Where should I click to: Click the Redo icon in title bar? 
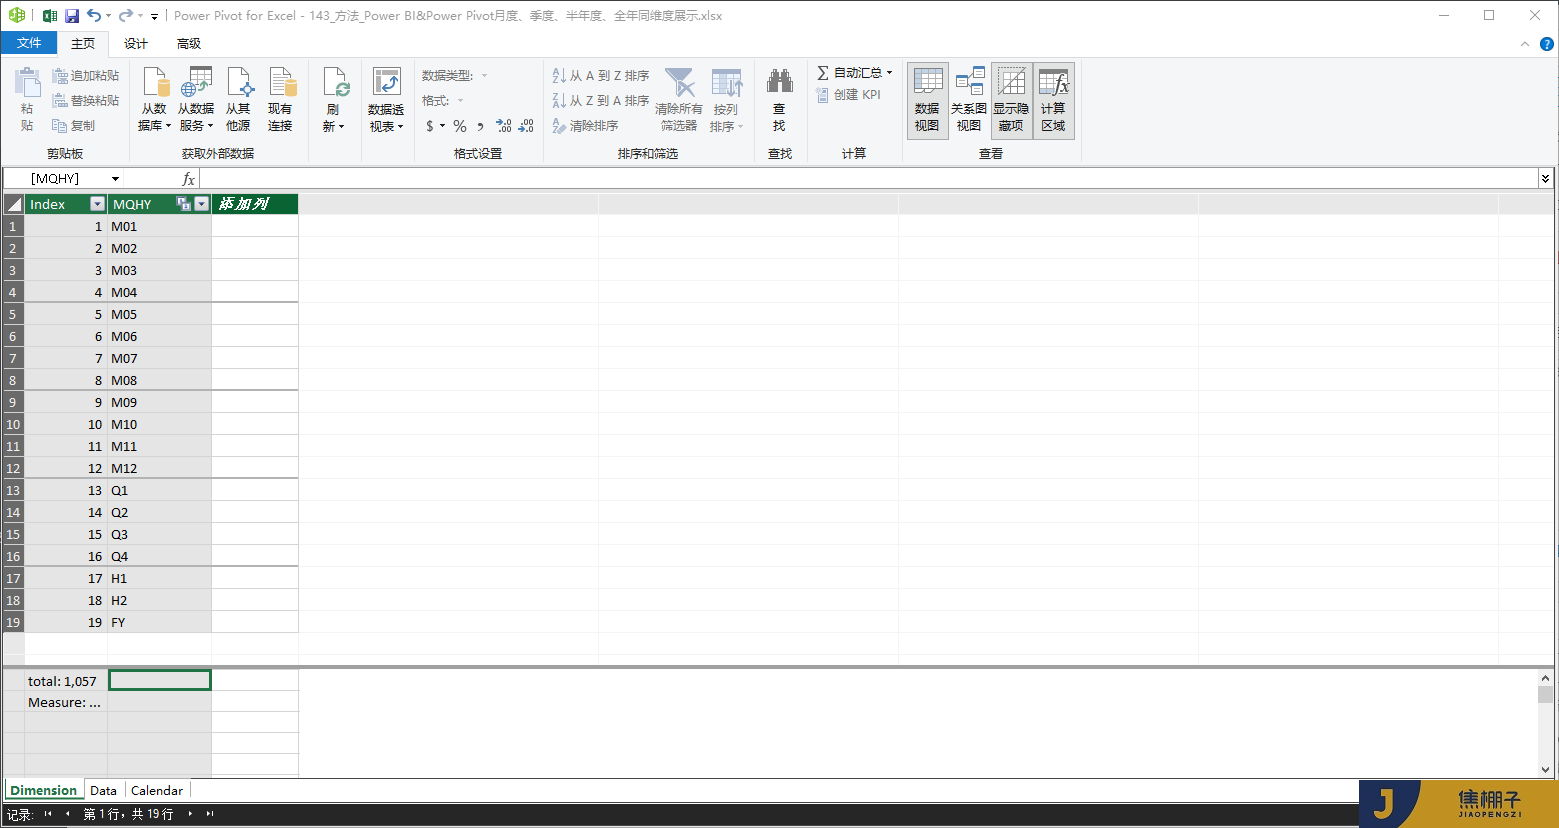pyautogui.click(x=125, y=16)
